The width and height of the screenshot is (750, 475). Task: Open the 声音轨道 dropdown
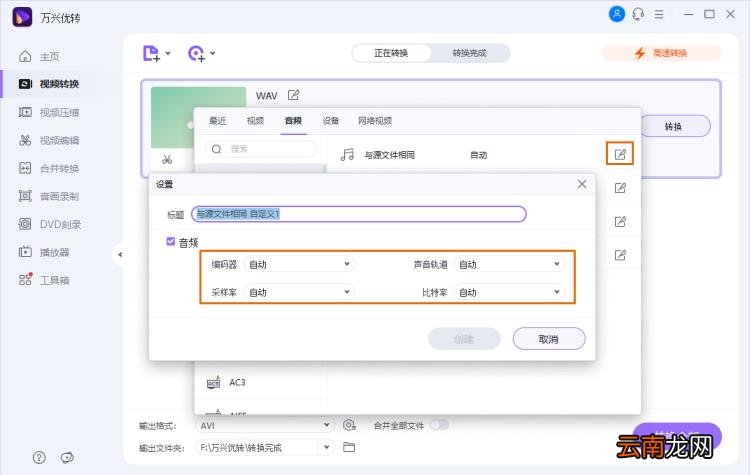(509, 264)
